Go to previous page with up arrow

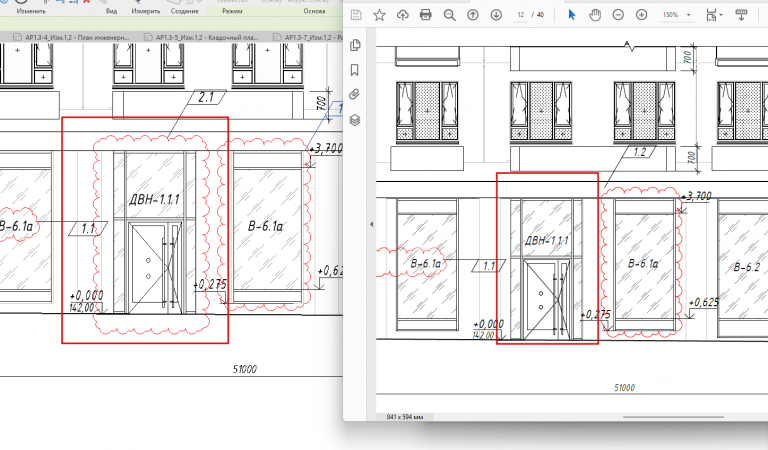473,15
